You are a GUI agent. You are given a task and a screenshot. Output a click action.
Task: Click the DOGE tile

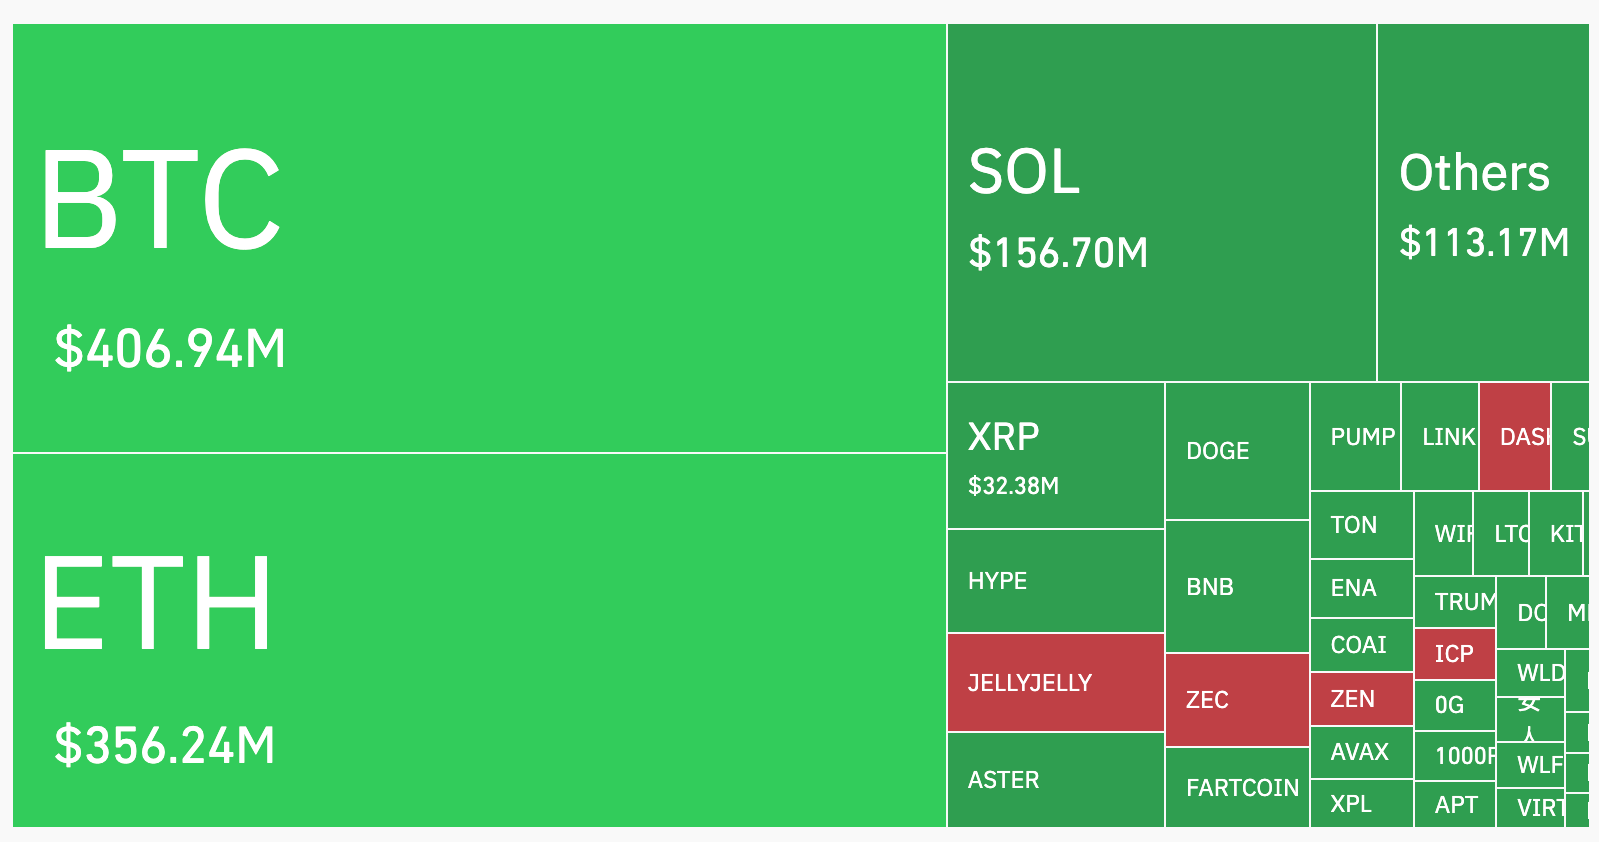(x=1237, y=451)
